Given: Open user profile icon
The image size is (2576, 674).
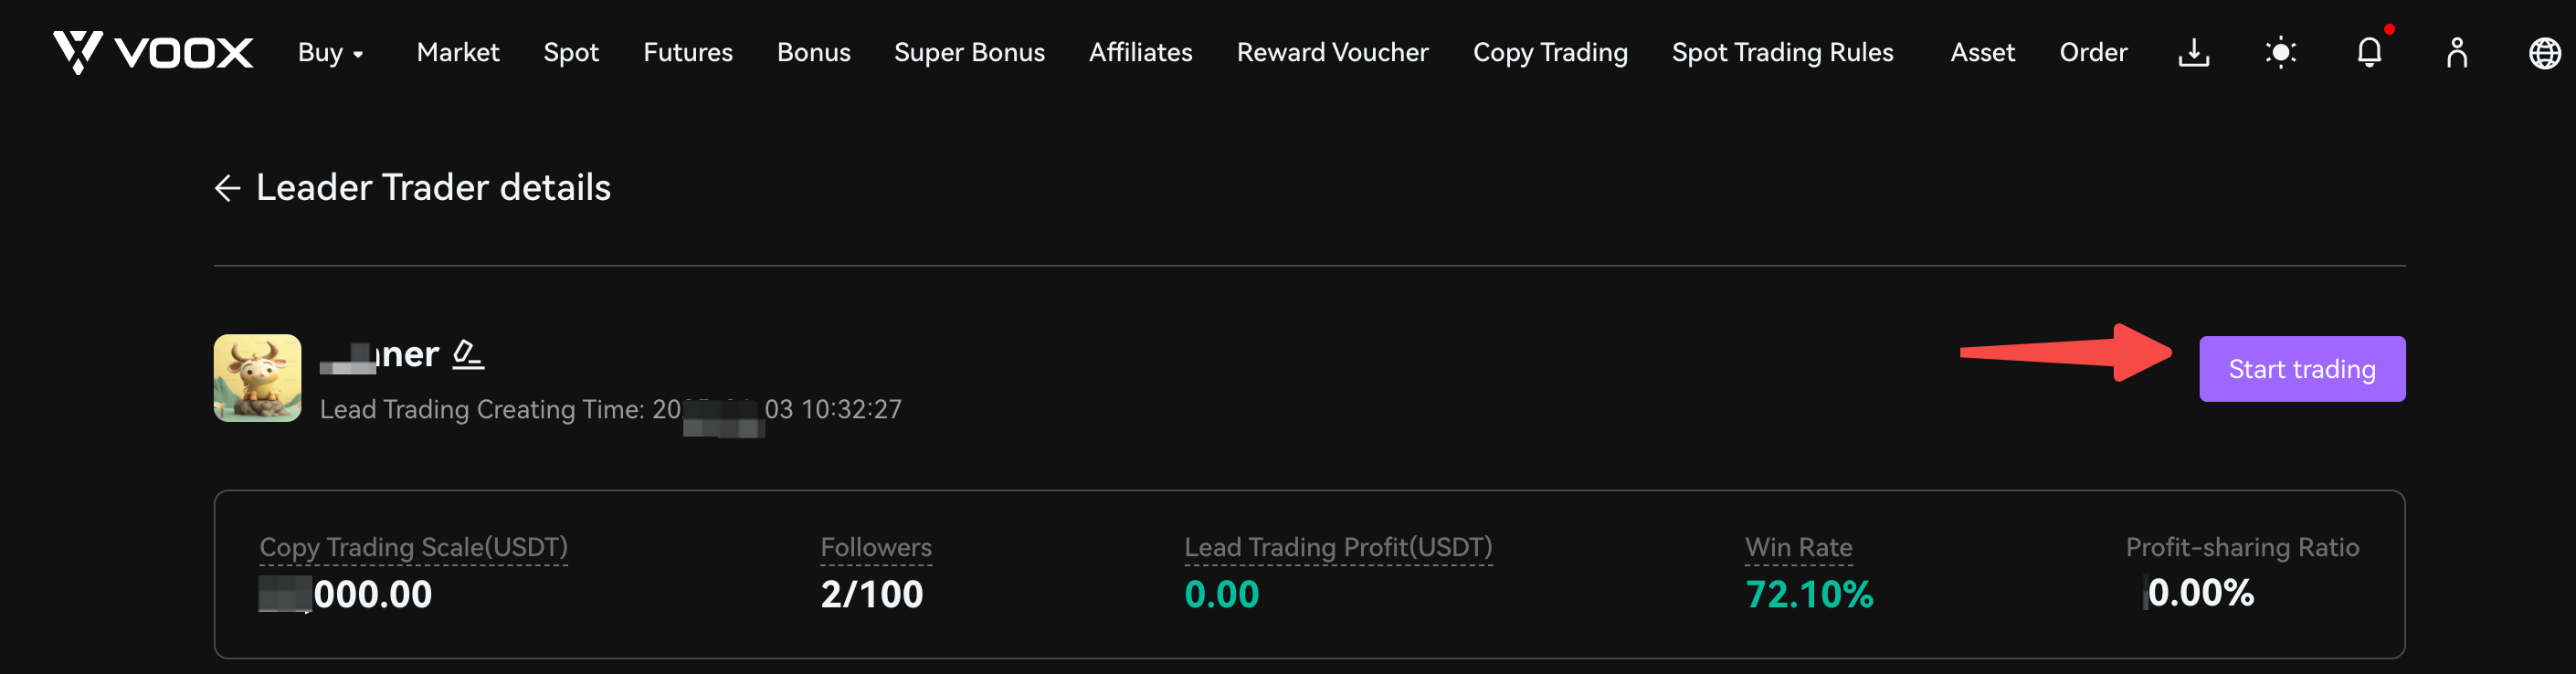Looking at the screenshot, I should pyautogui.click(x=2457, y=52).
